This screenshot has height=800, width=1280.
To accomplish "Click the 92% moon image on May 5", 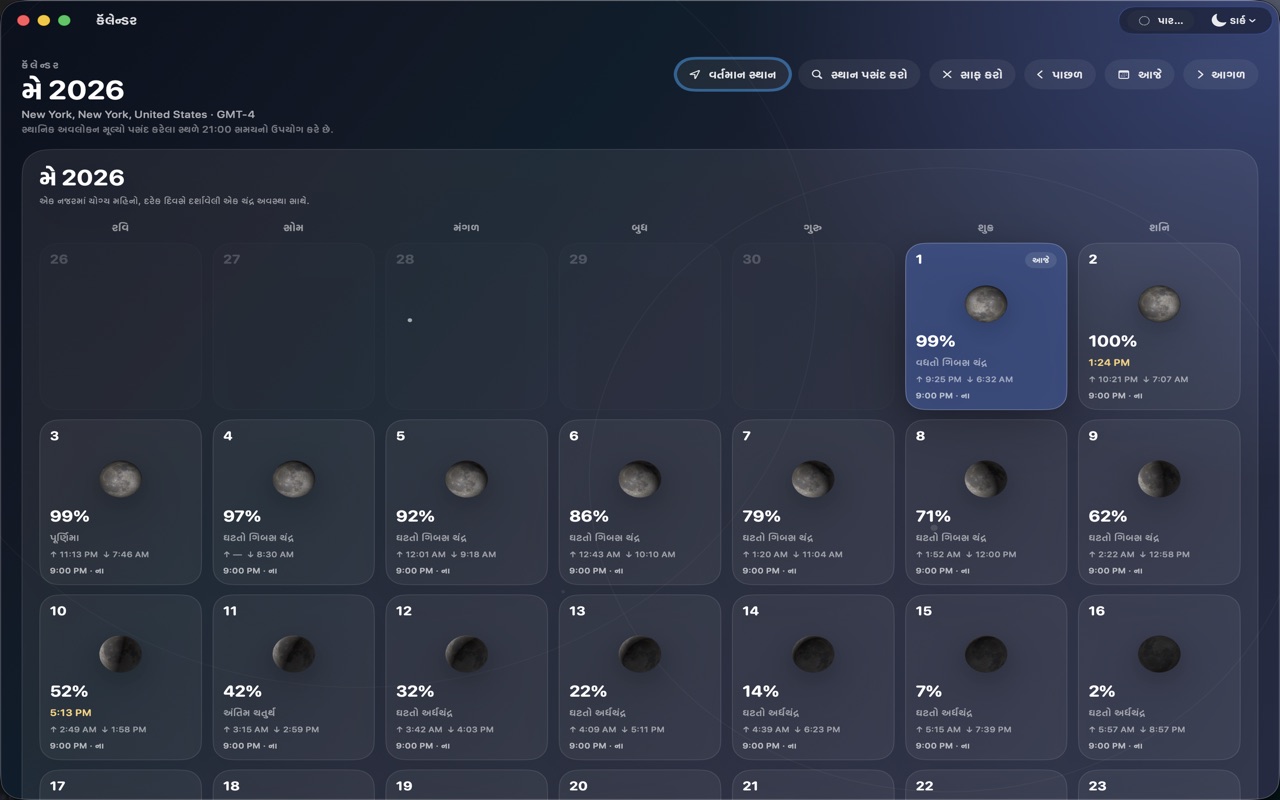I will tap(466, 480).
